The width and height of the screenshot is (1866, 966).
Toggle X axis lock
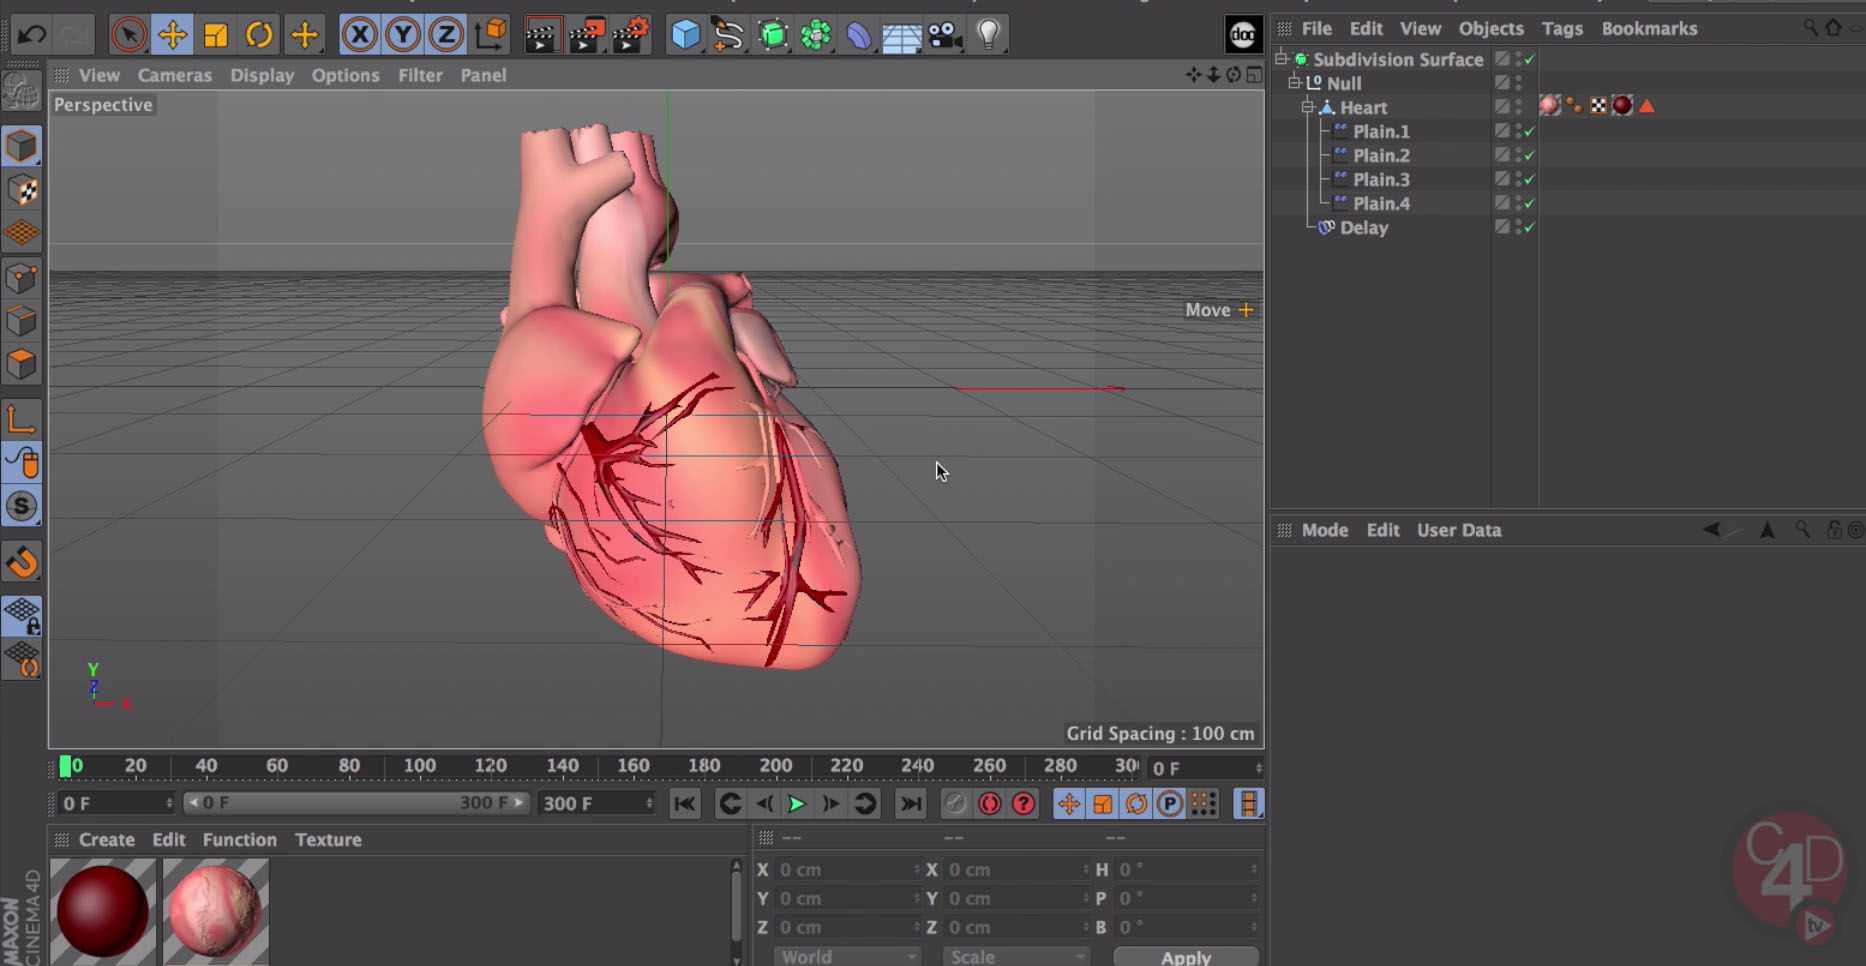click(359, 35)
